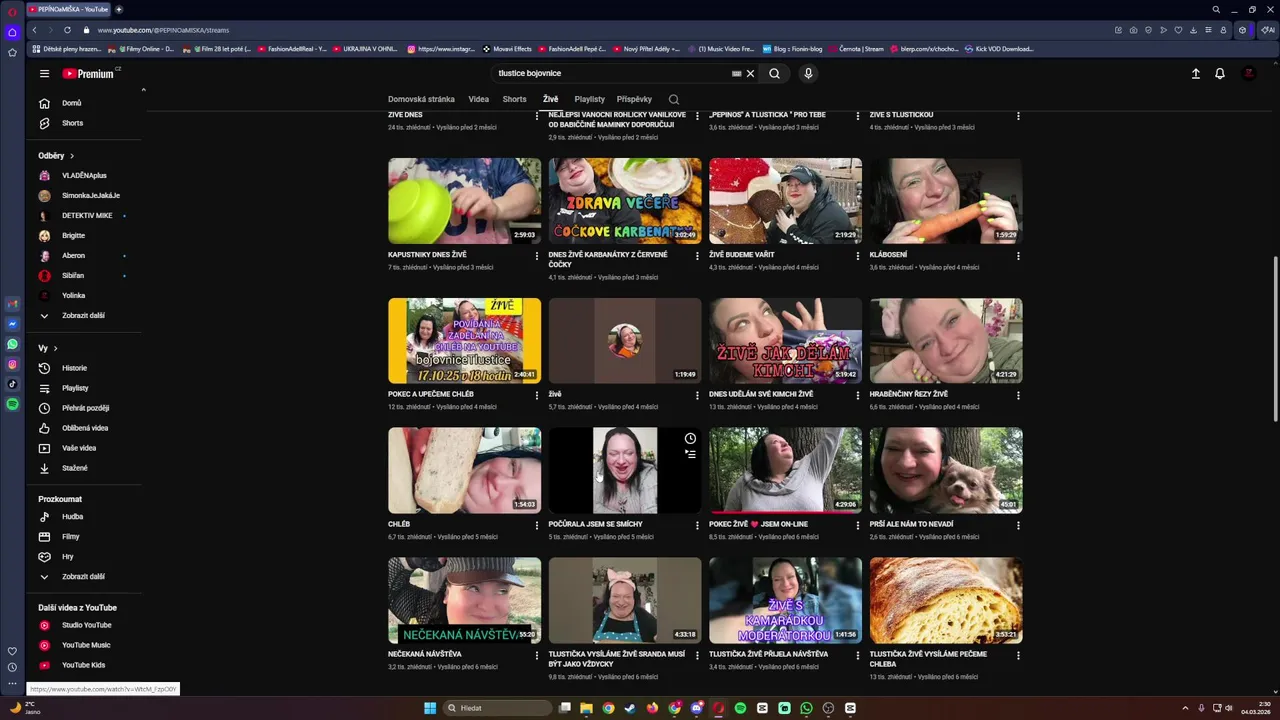The width and height of the screenshot is (1280, 720).
Task: Open options menu for CHLÉB video
Action: click(537, 525)
